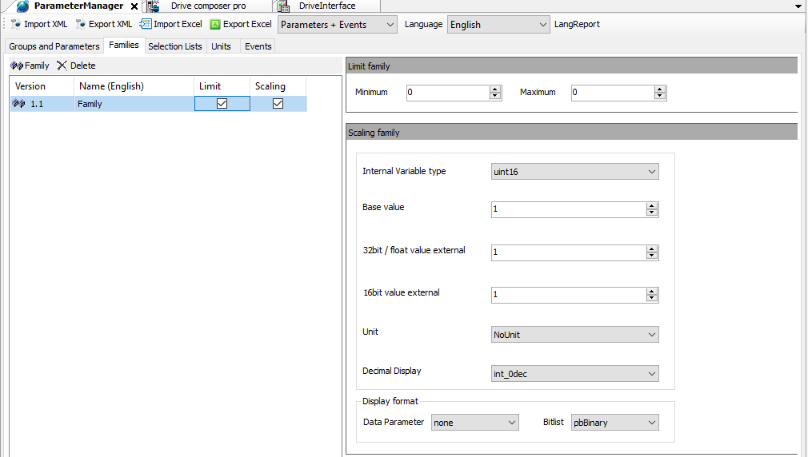Click the add Family icon
The image size is (808, 457).
pos(17,65)
